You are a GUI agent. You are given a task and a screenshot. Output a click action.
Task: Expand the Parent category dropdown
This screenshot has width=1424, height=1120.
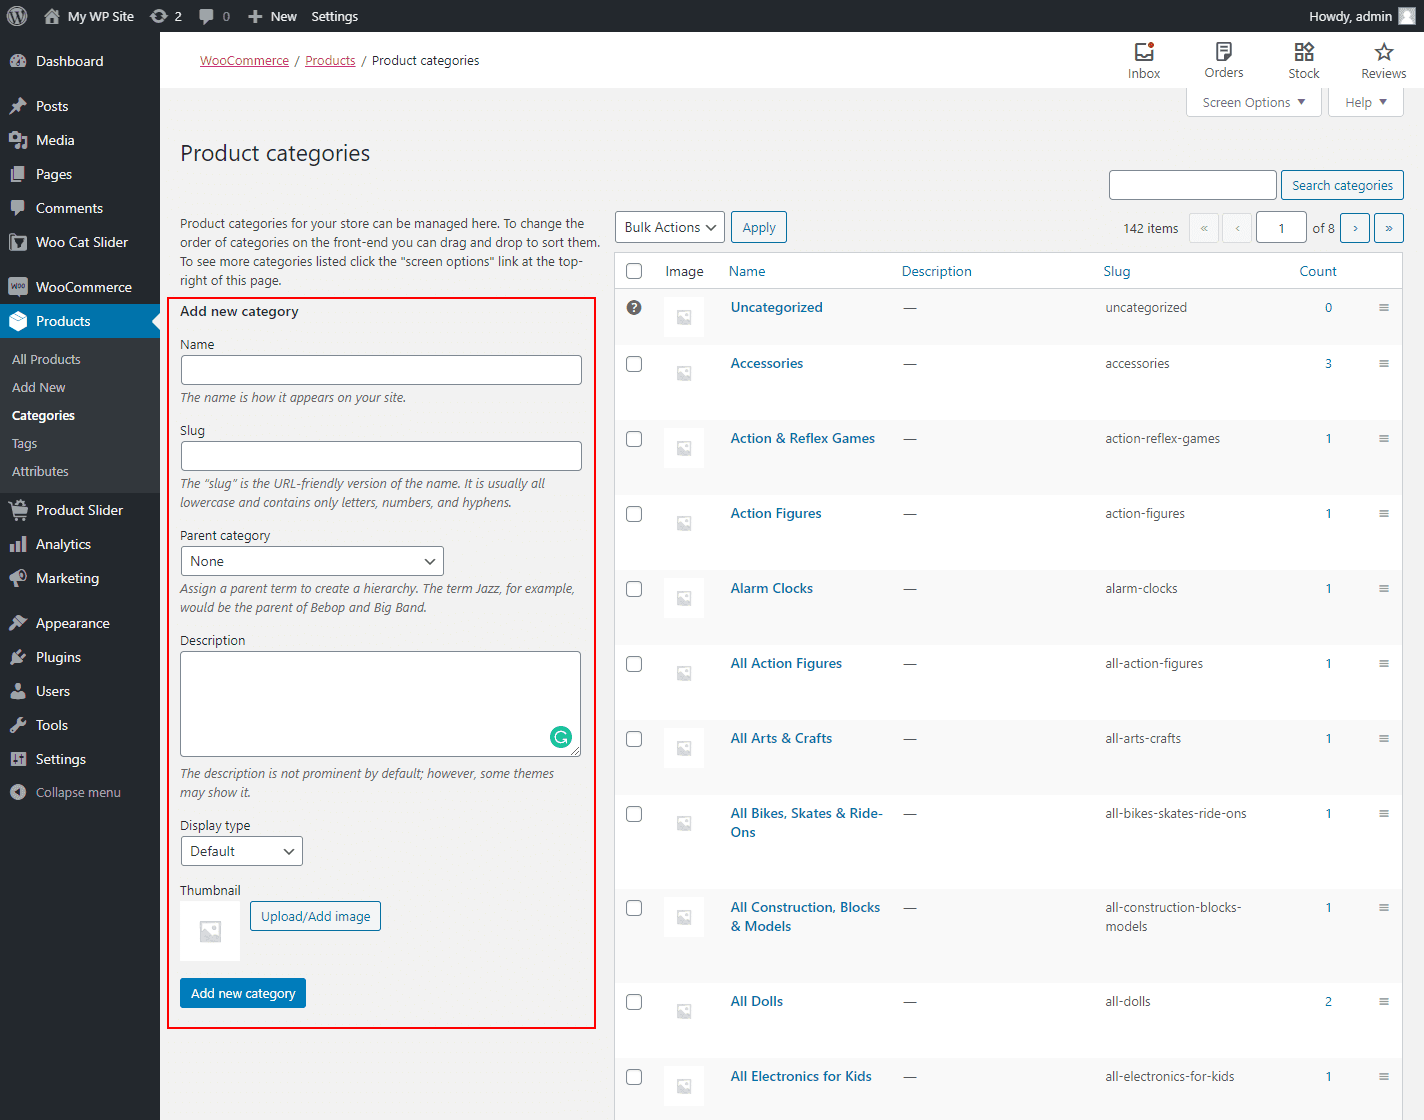pos(312,562)
